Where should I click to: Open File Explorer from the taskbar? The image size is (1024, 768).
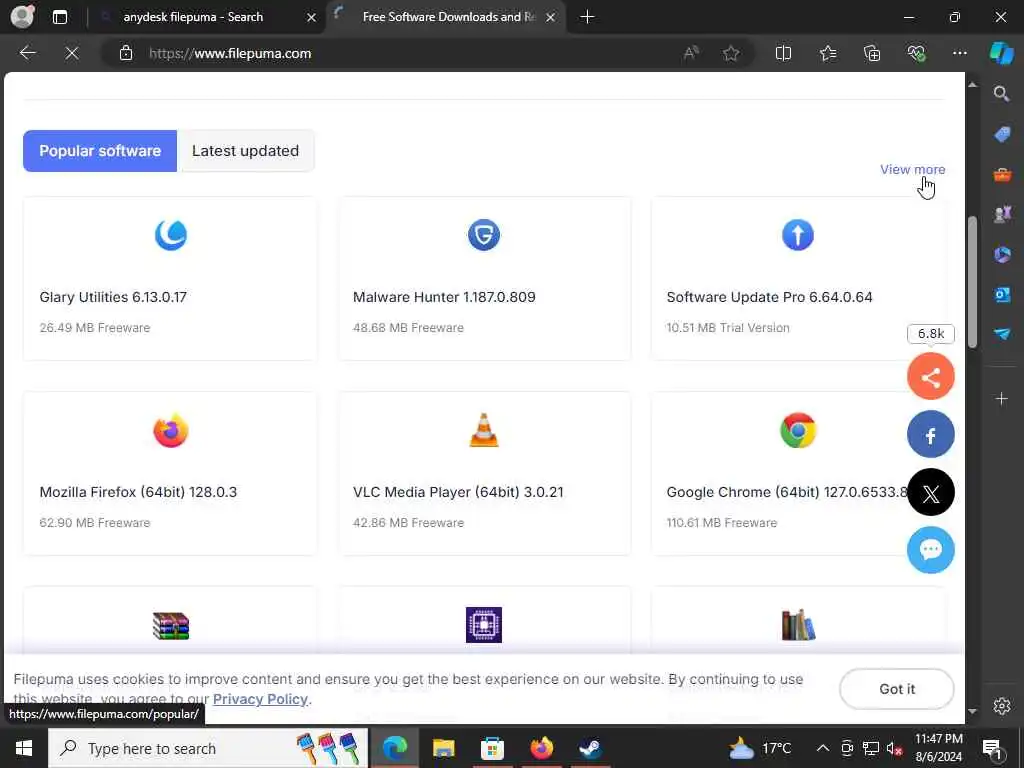tap(443, 748)
